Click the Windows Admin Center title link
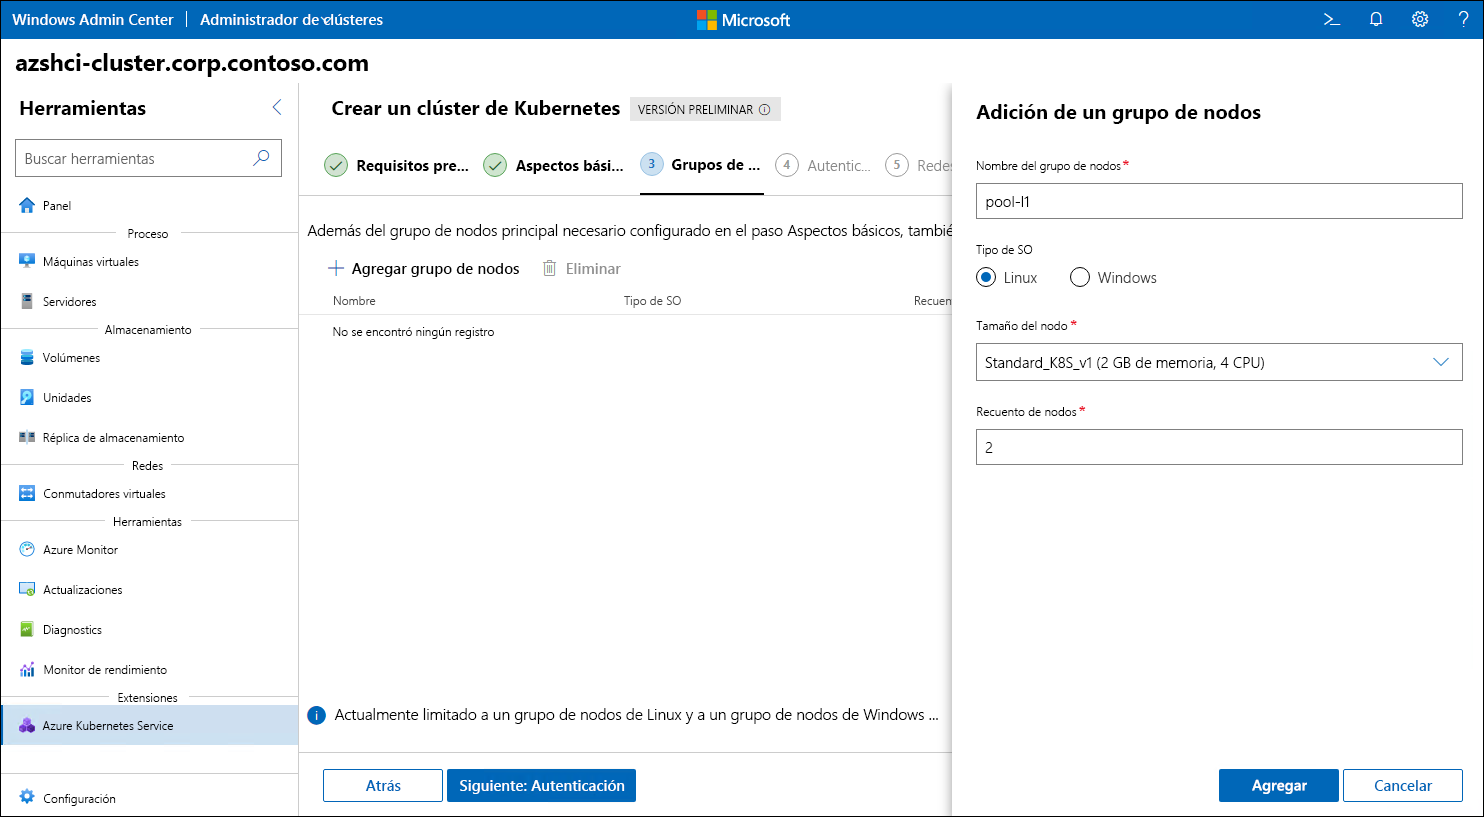The image size is (1484, 817). pos(93,19)
